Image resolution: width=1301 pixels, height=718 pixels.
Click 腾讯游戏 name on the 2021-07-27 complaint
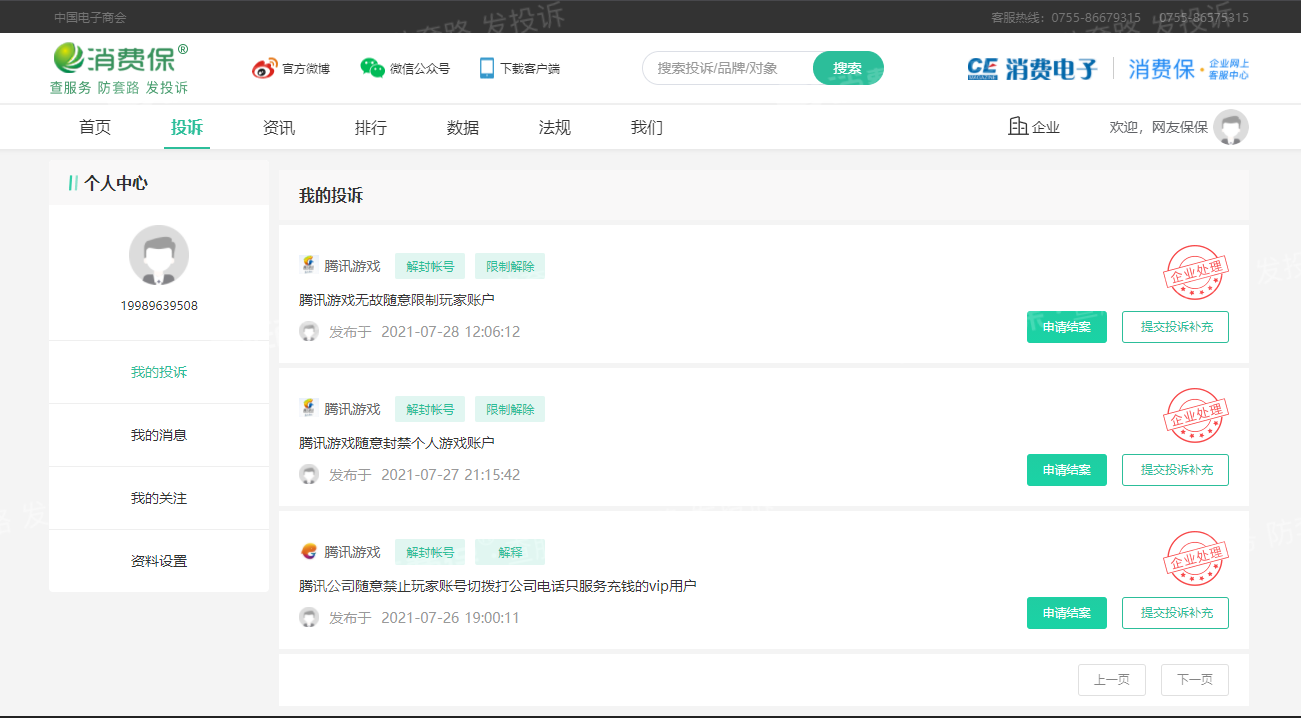352,409
